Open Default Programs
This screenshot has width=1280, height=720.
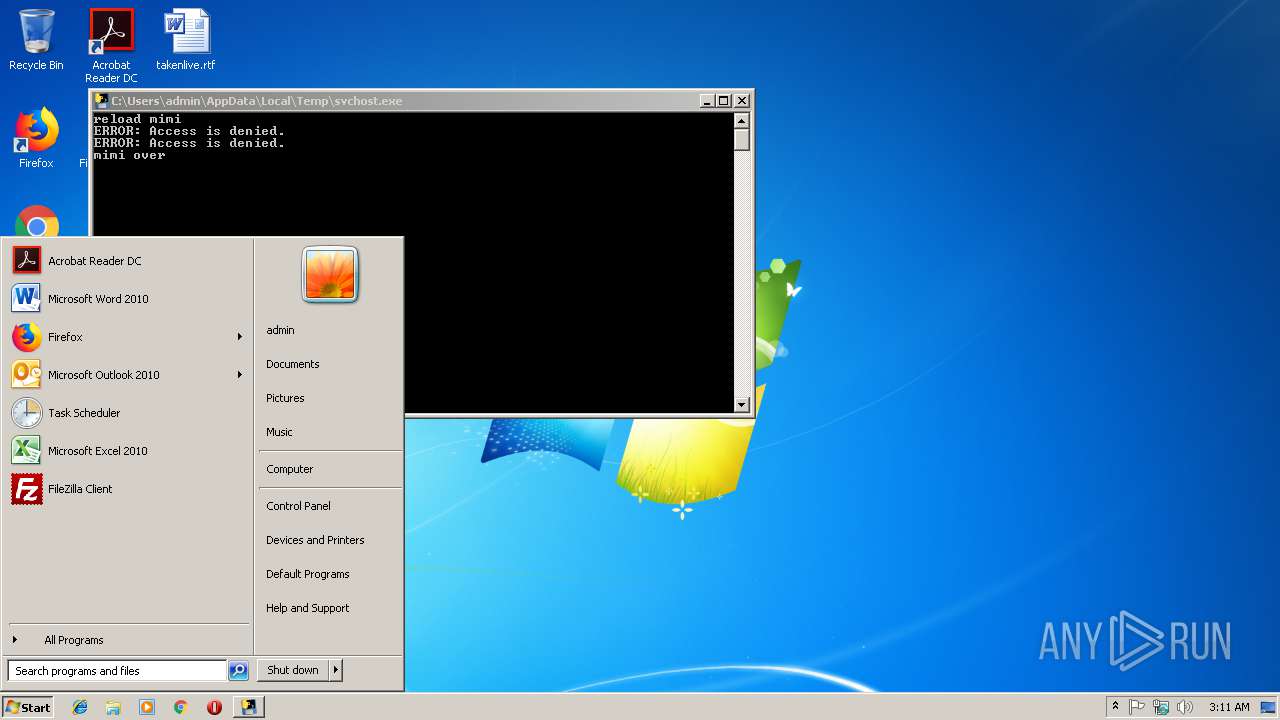pos(308,574)
